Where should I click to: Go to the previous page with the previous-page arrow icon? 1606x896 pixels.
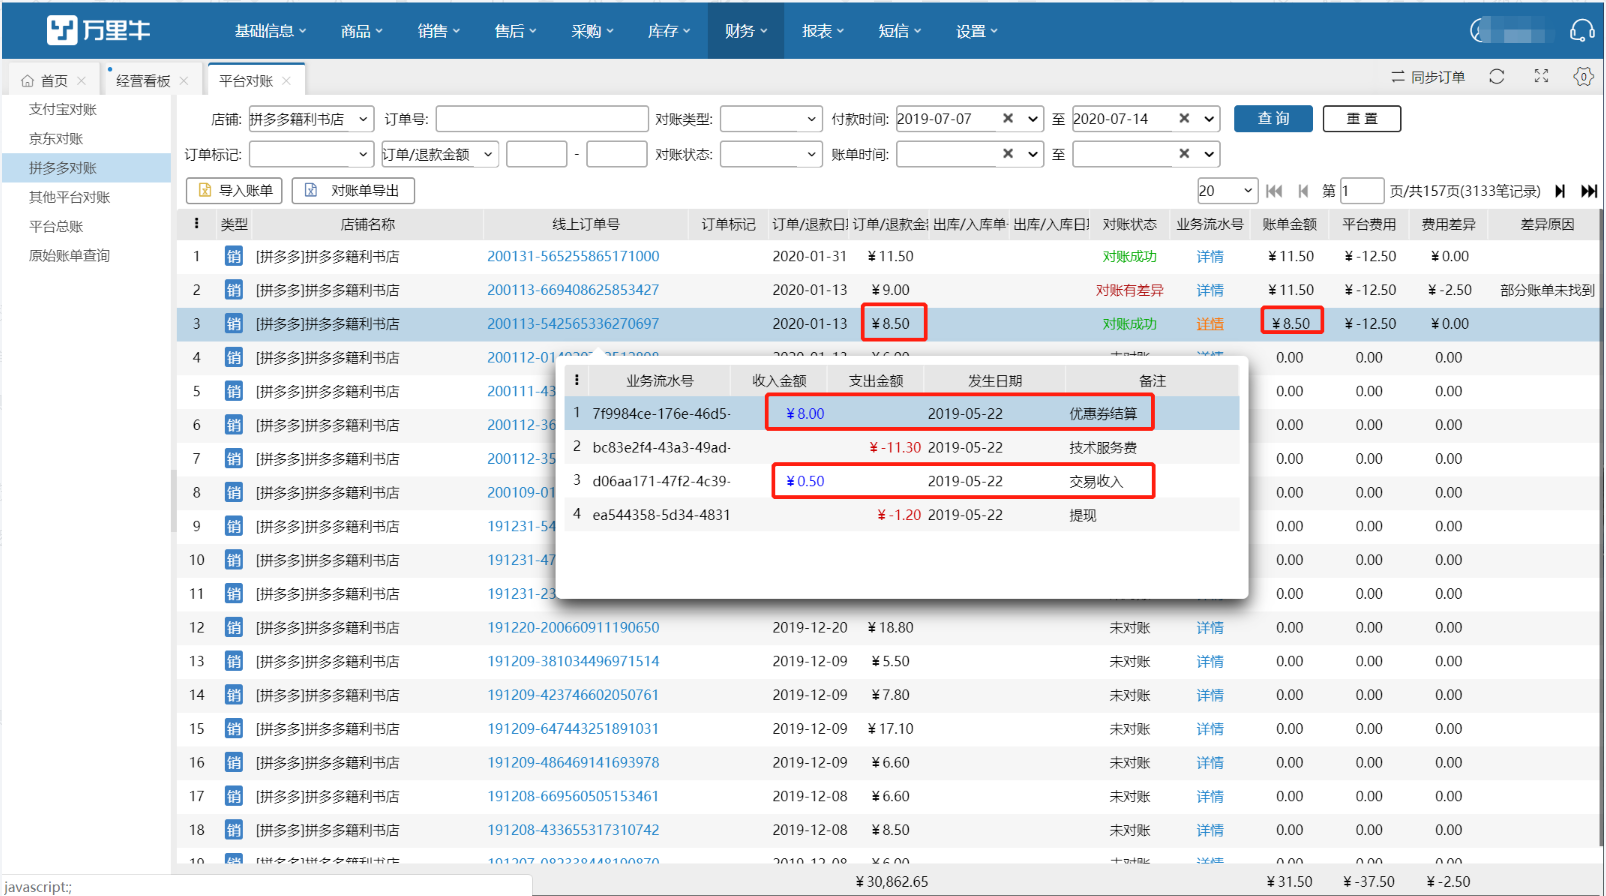tap(1303, 191)
